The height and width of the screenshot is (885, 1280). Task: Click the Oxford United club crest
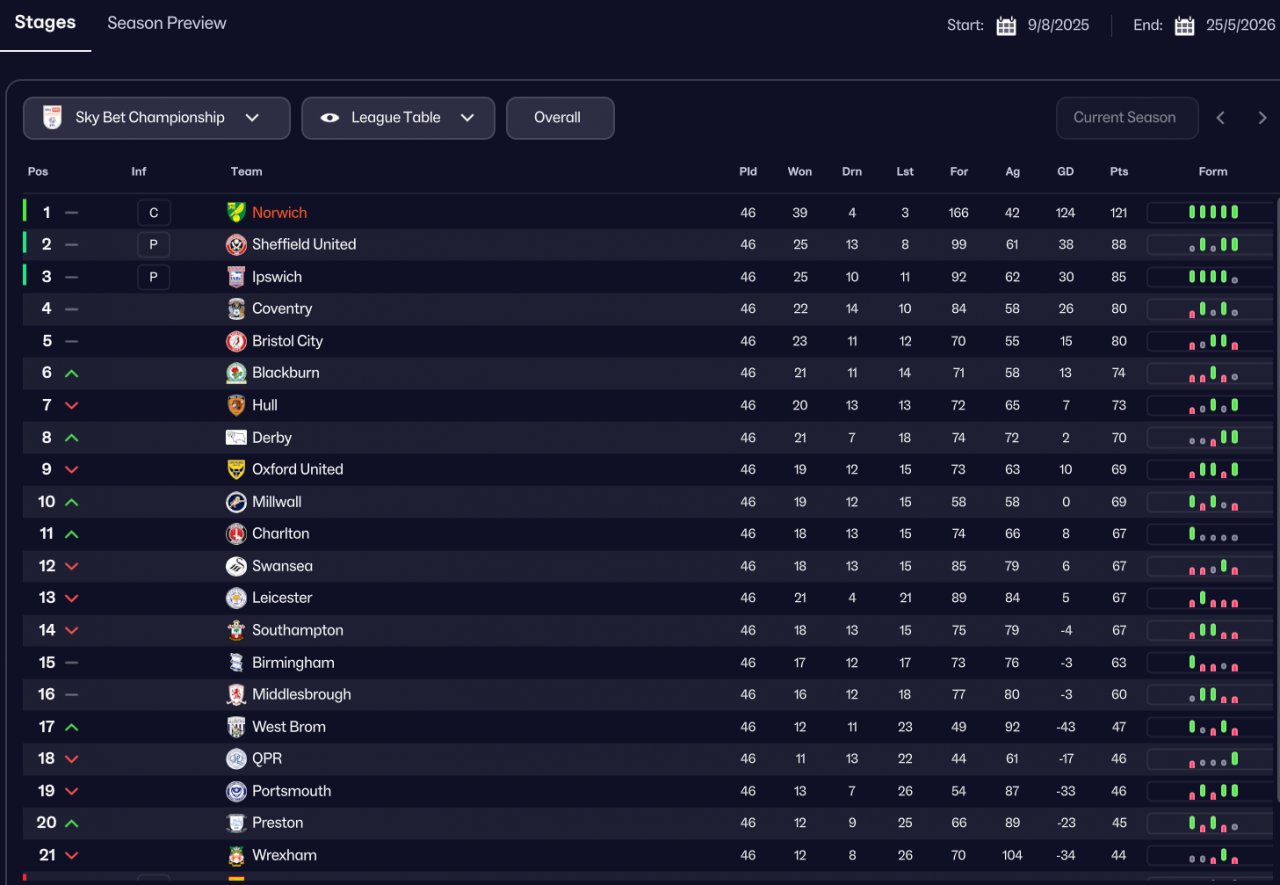coord(236,470)
